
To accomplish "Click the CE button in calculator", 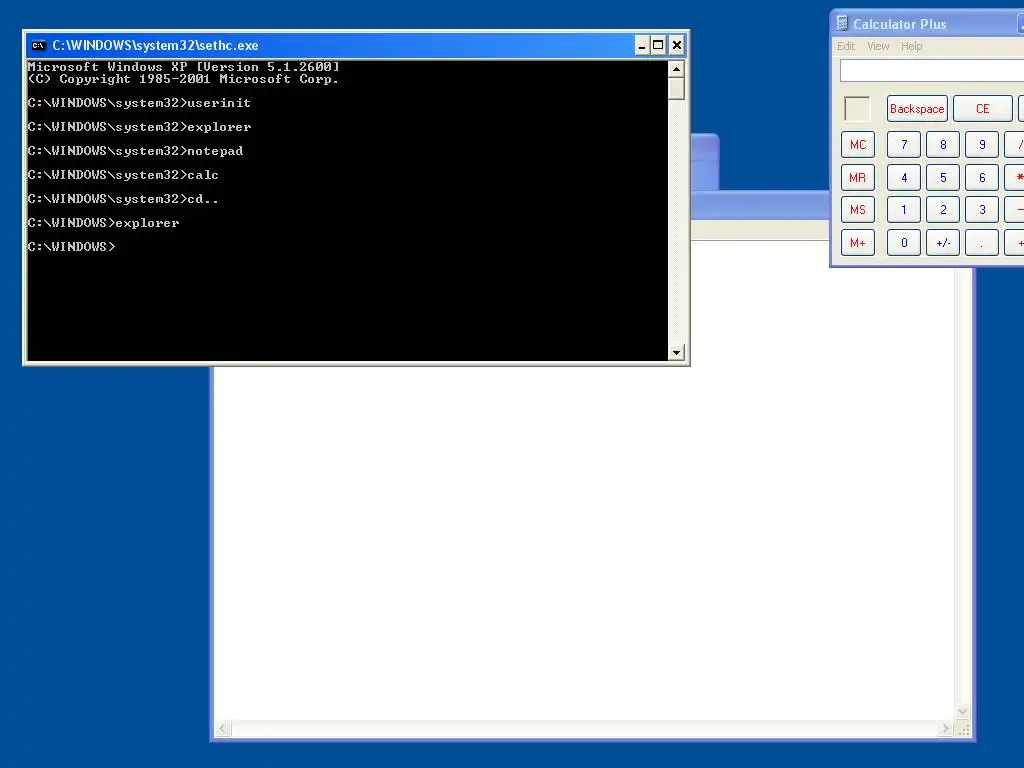I will pos(983,108).
